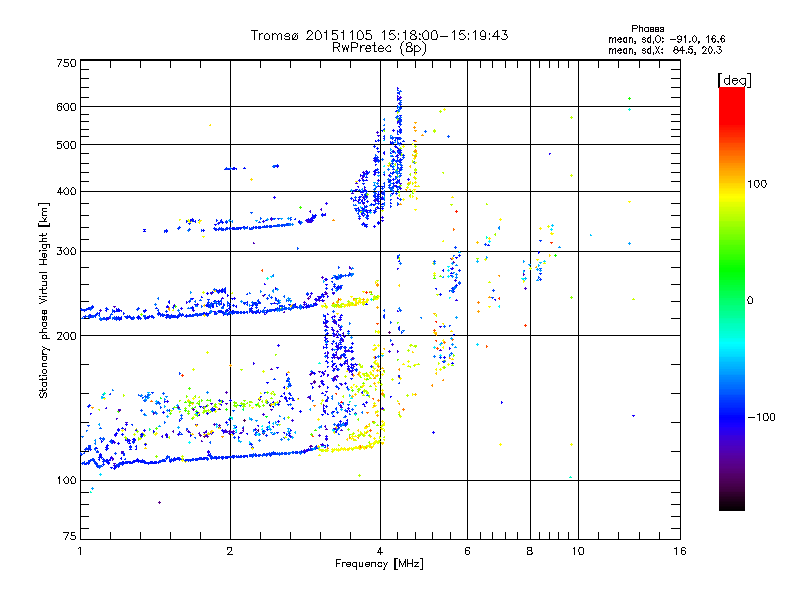Click the x-axis tick label '6'
The height and width of the screenshot is (600, 800).
click(x=467, y=551)
